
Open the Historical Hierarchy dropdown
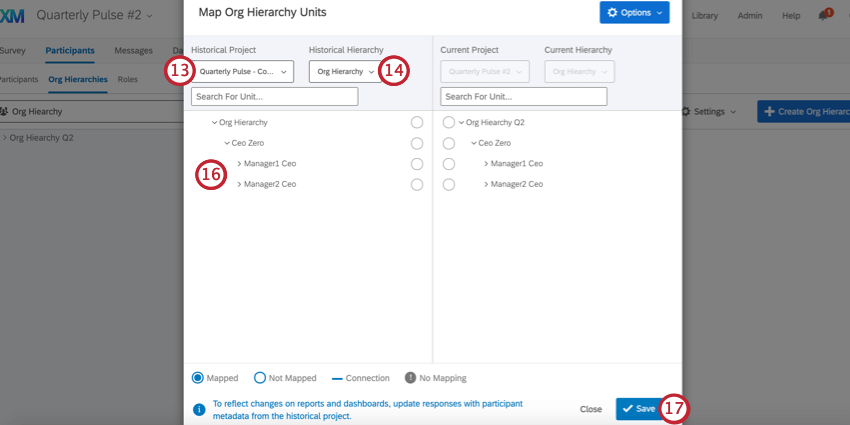point(344,71)
